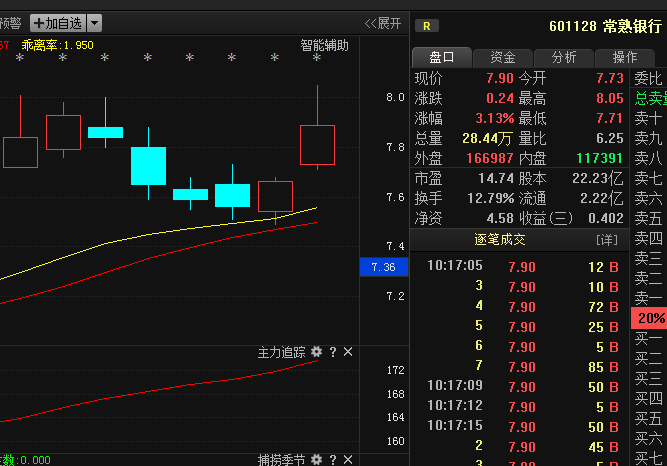Click the 现价 value 7.90

tap(500, 78)
